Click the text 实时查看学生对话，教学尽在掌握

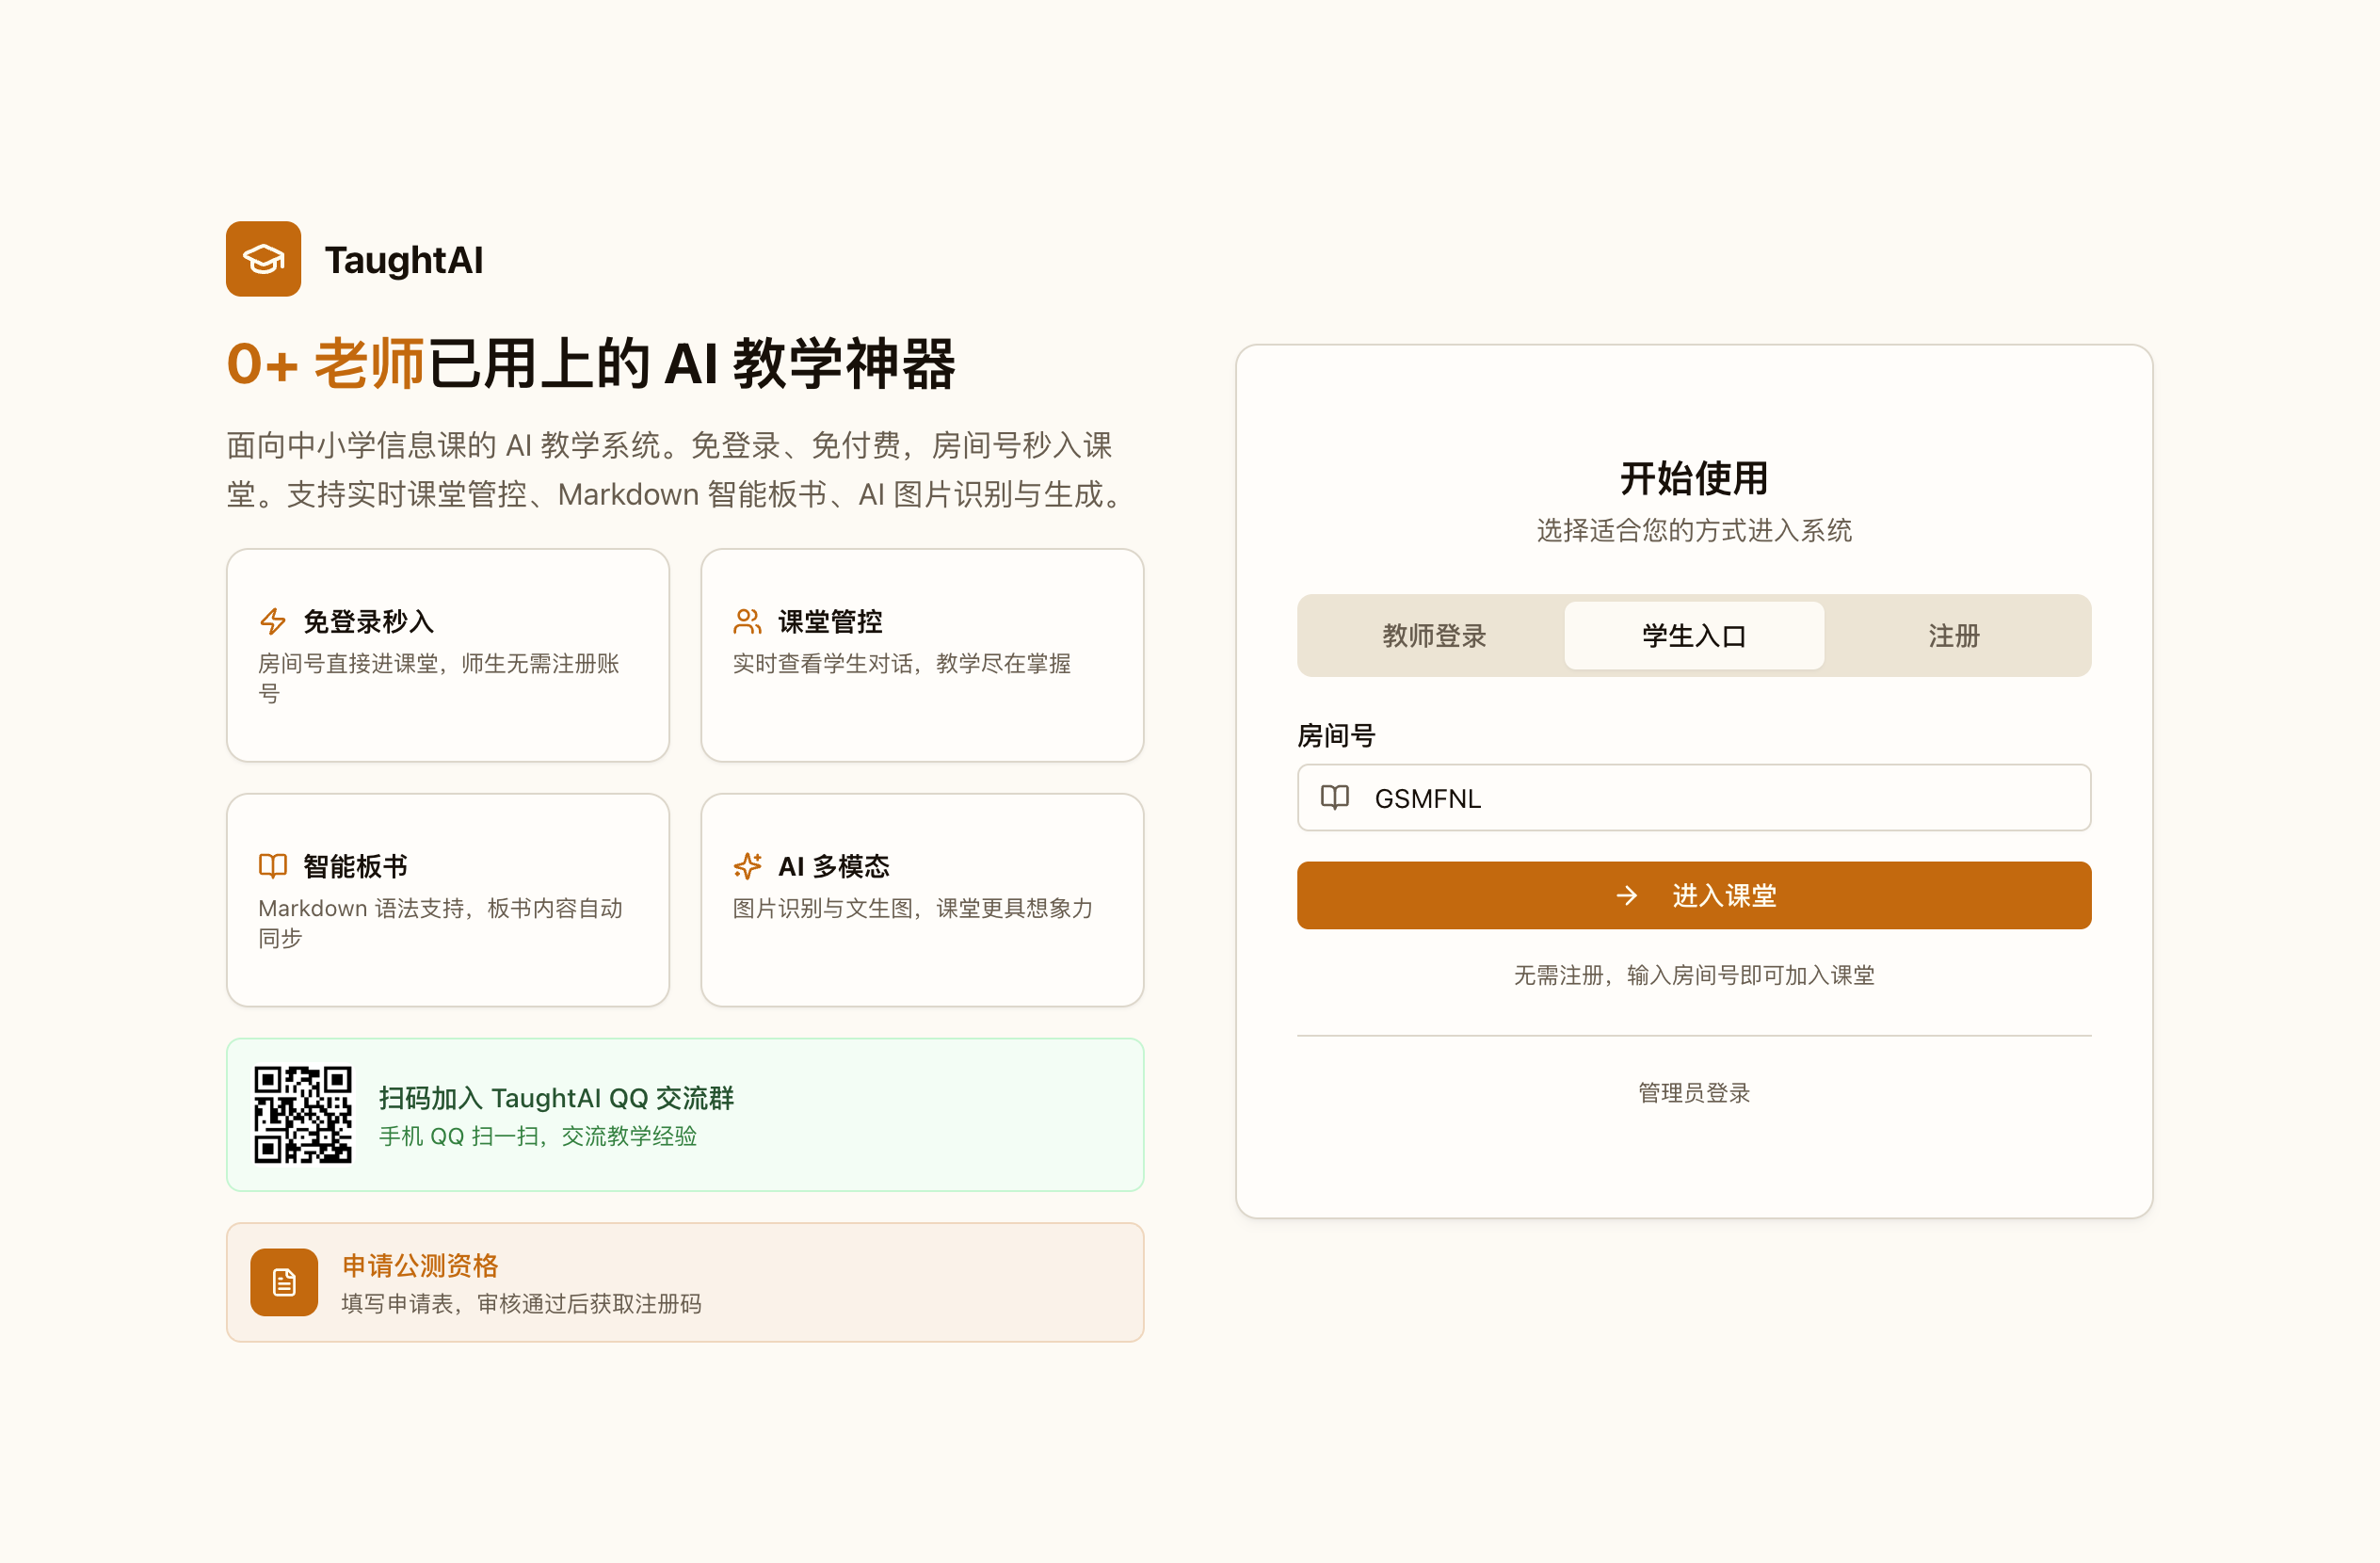pos(902,663)
